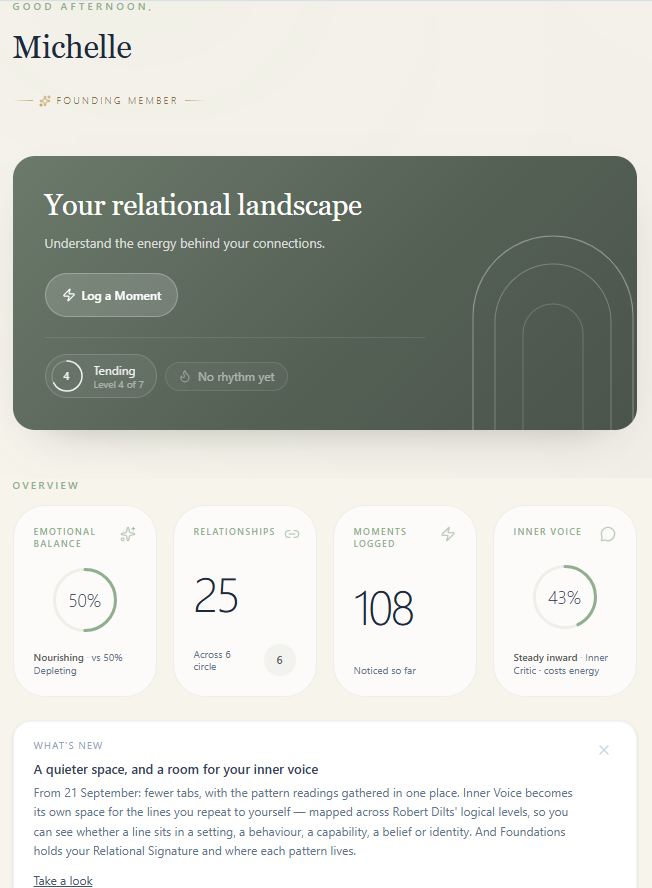
Task: Open the Tending level 4 of 7 badge
Action: (101, 376)
